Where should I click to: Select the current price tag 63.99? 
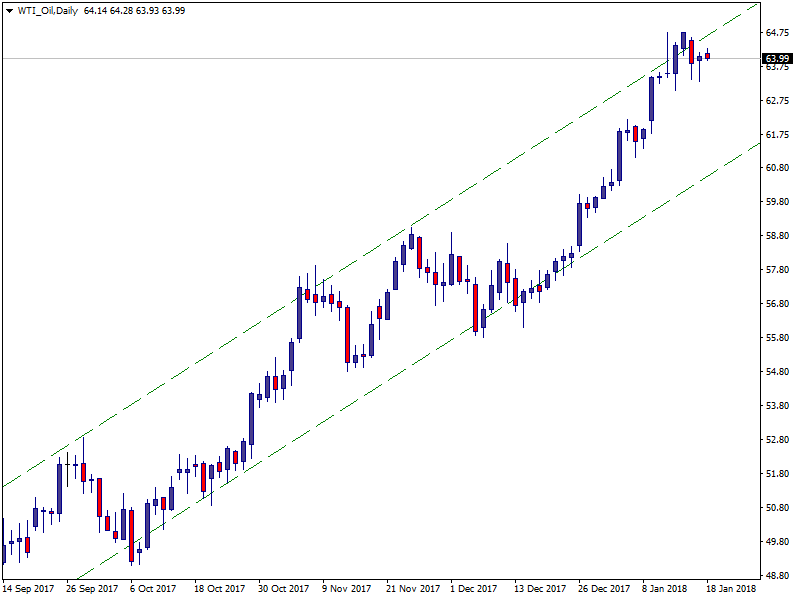tap(777, 59)
